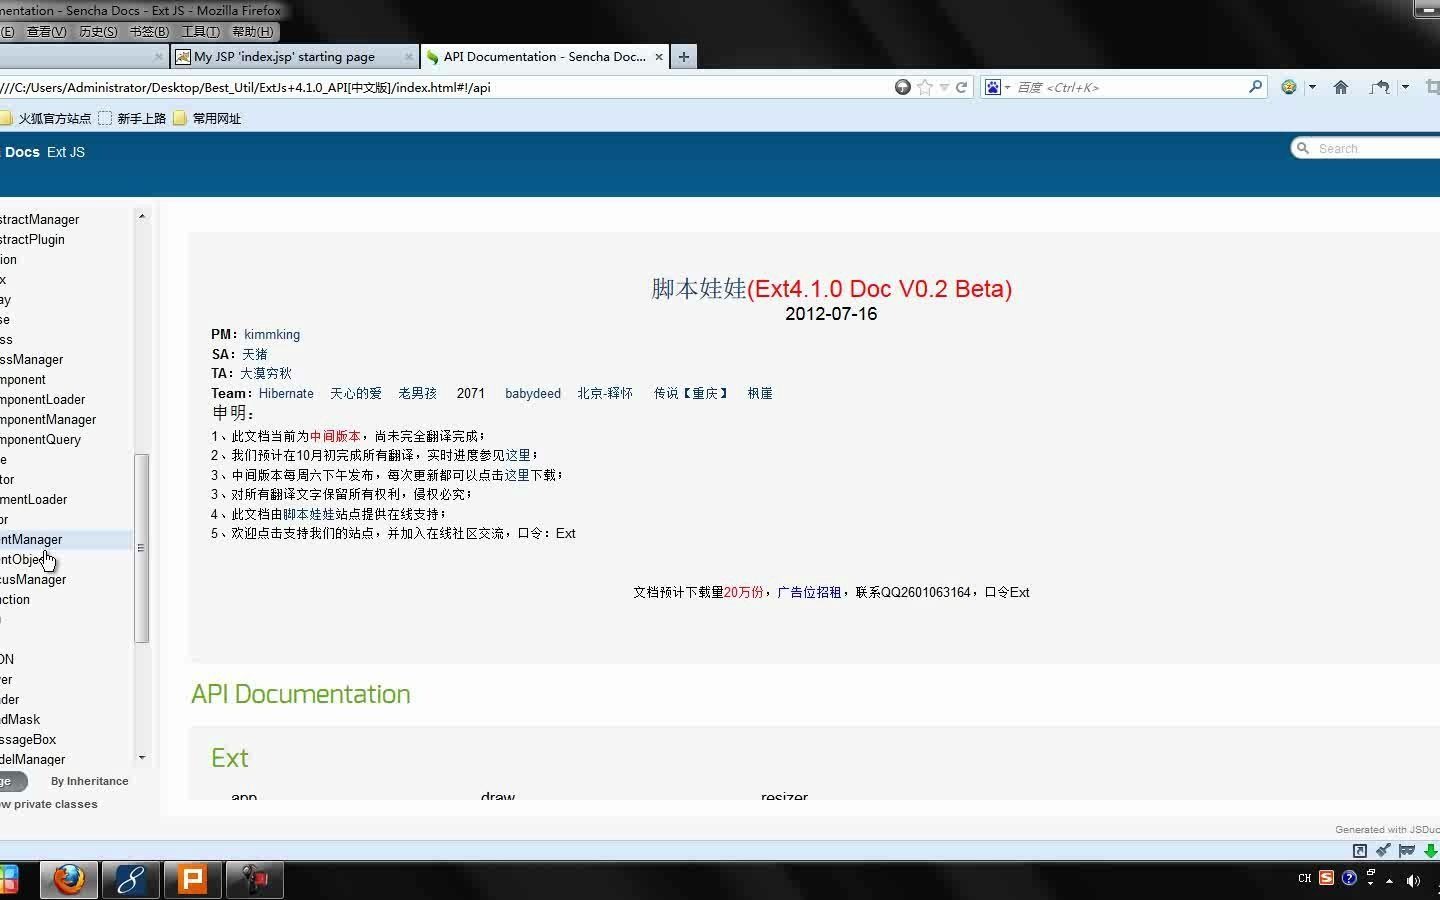Go to the Firefox home page
This screenshot has height=900, width=1440.
pyautogui.click(x=1341, y=87)
